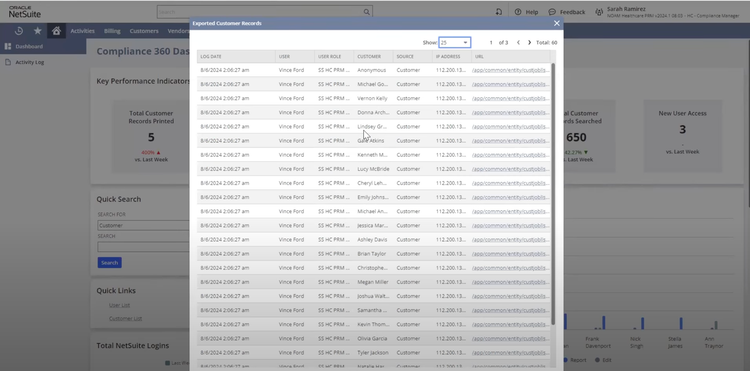Open the Shortcuts star icon
Image resolution: width=750 pixels, height=371 pixels.
pos(37,31)
